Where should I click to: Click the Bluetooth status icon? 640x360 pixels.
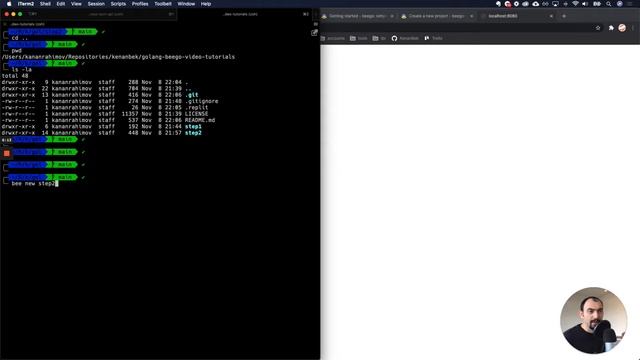(565, 4)
